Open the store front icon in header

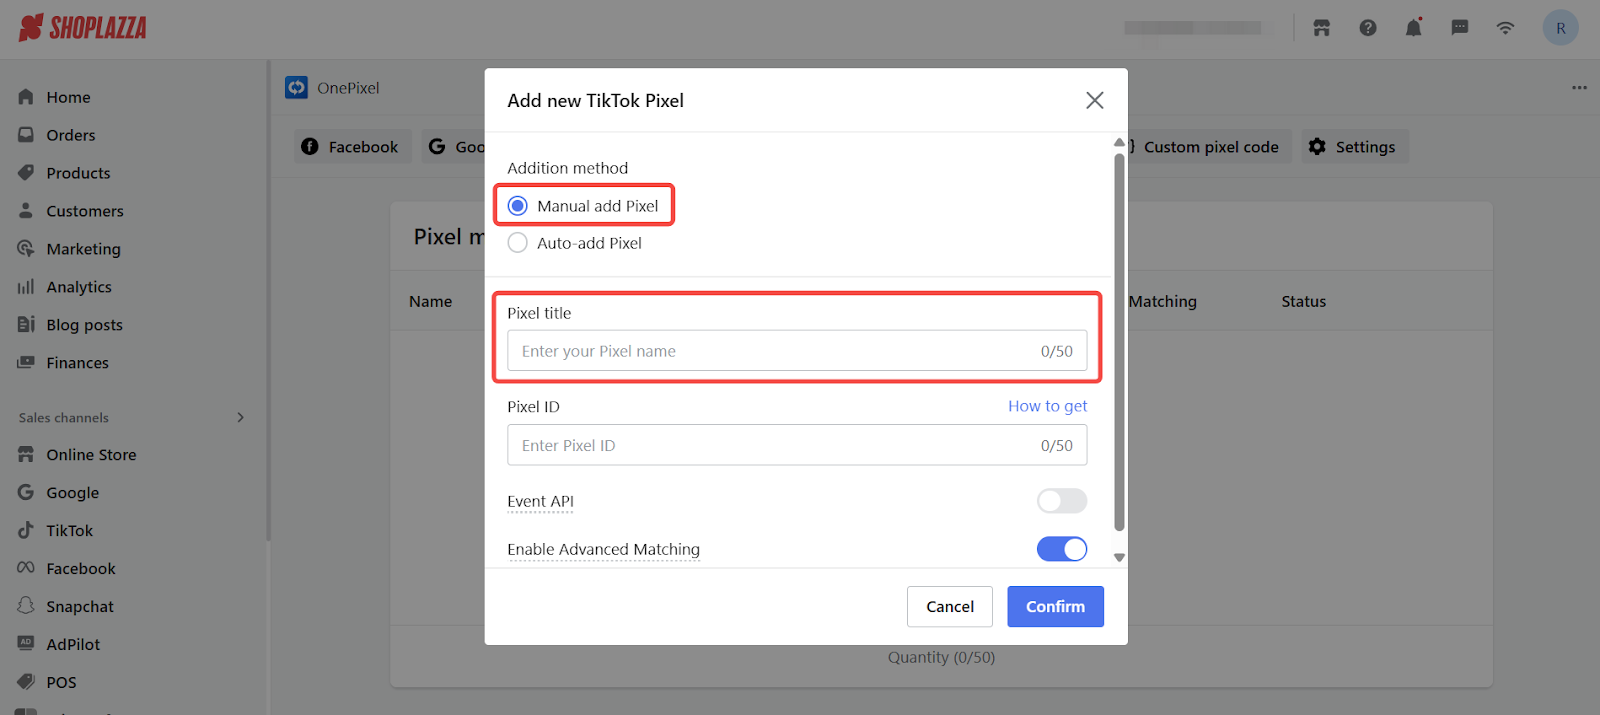[1321, 28]
